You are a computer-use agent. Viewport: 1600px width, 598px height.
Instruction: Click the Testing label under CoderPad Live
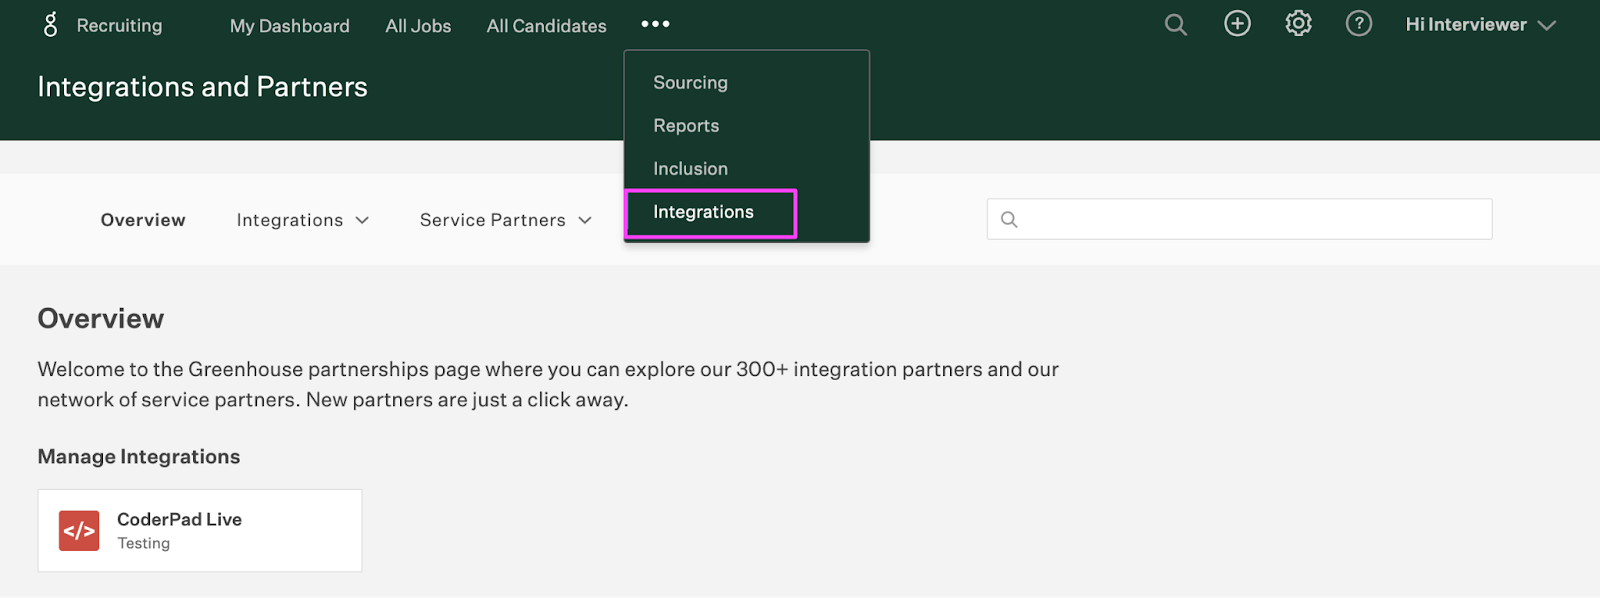(x=144, y=544)
